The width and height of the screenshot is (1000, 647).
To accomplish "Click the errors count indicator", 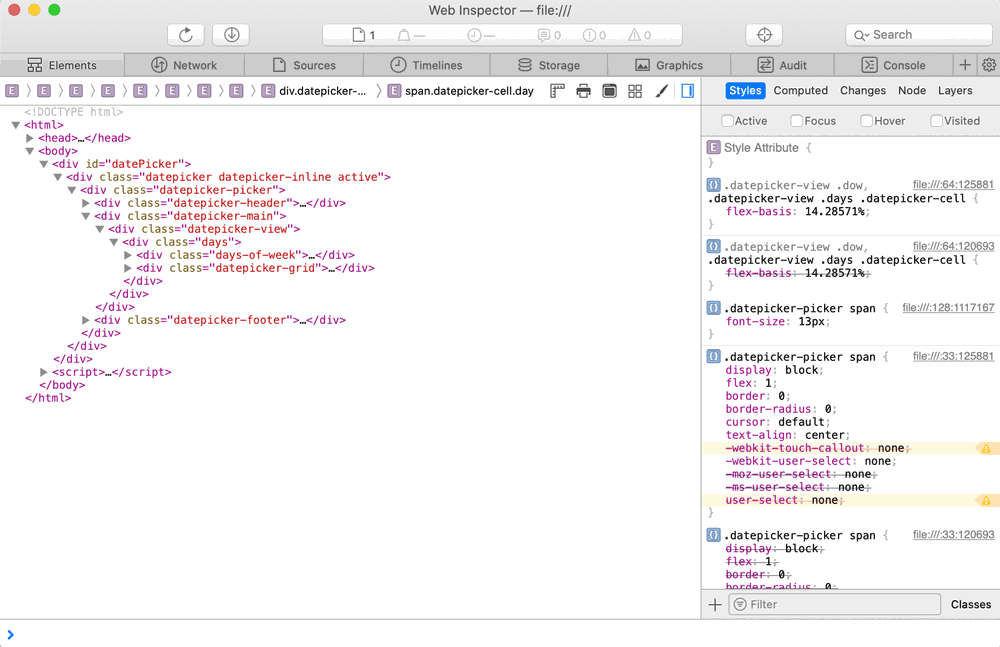I will [594, 35].
